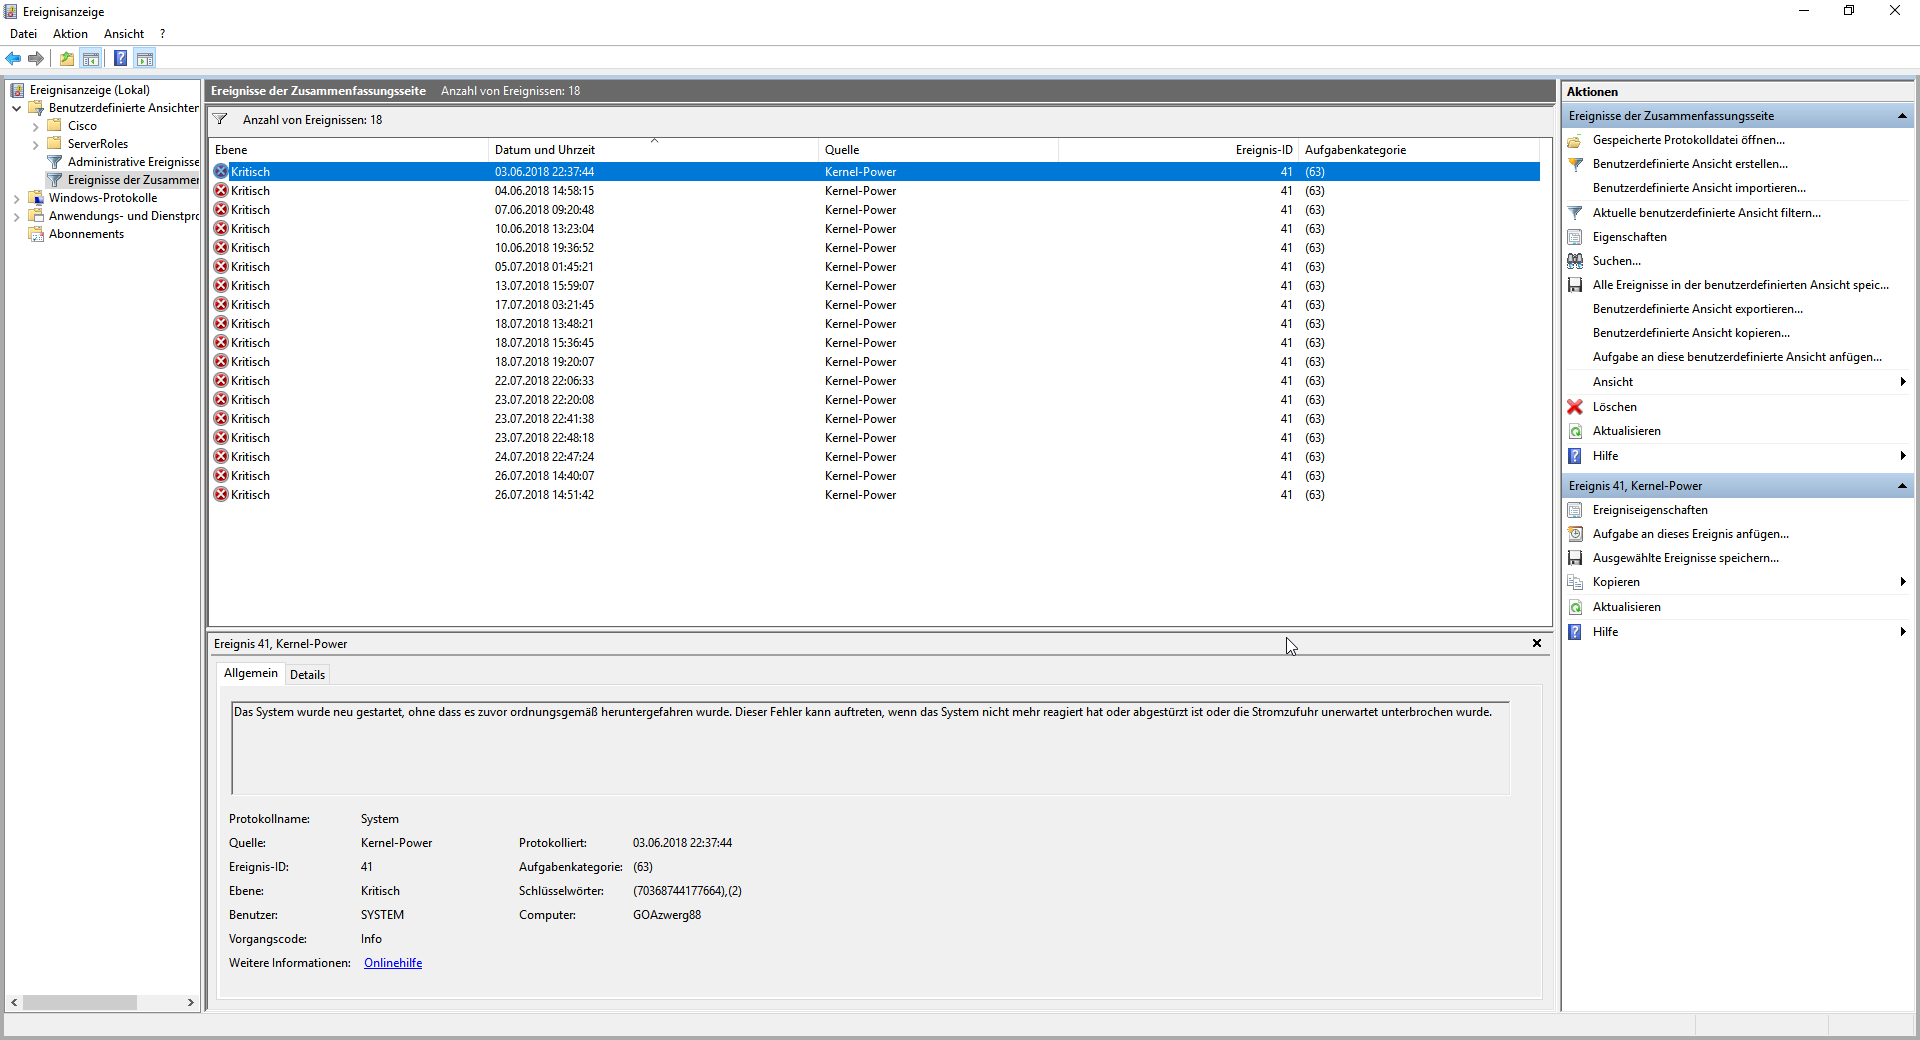
Task: Click the up-one-level folder toolbar icon
Action: tap(66, 59)
